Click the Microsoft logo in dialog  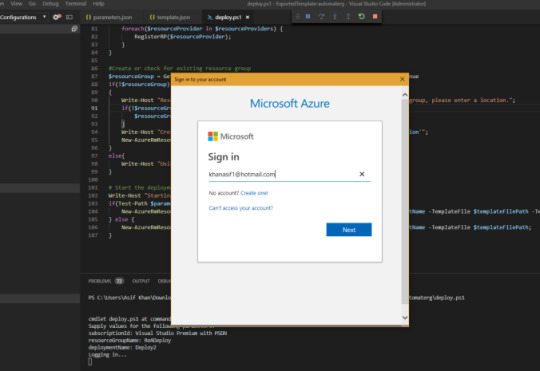(230, 136)
